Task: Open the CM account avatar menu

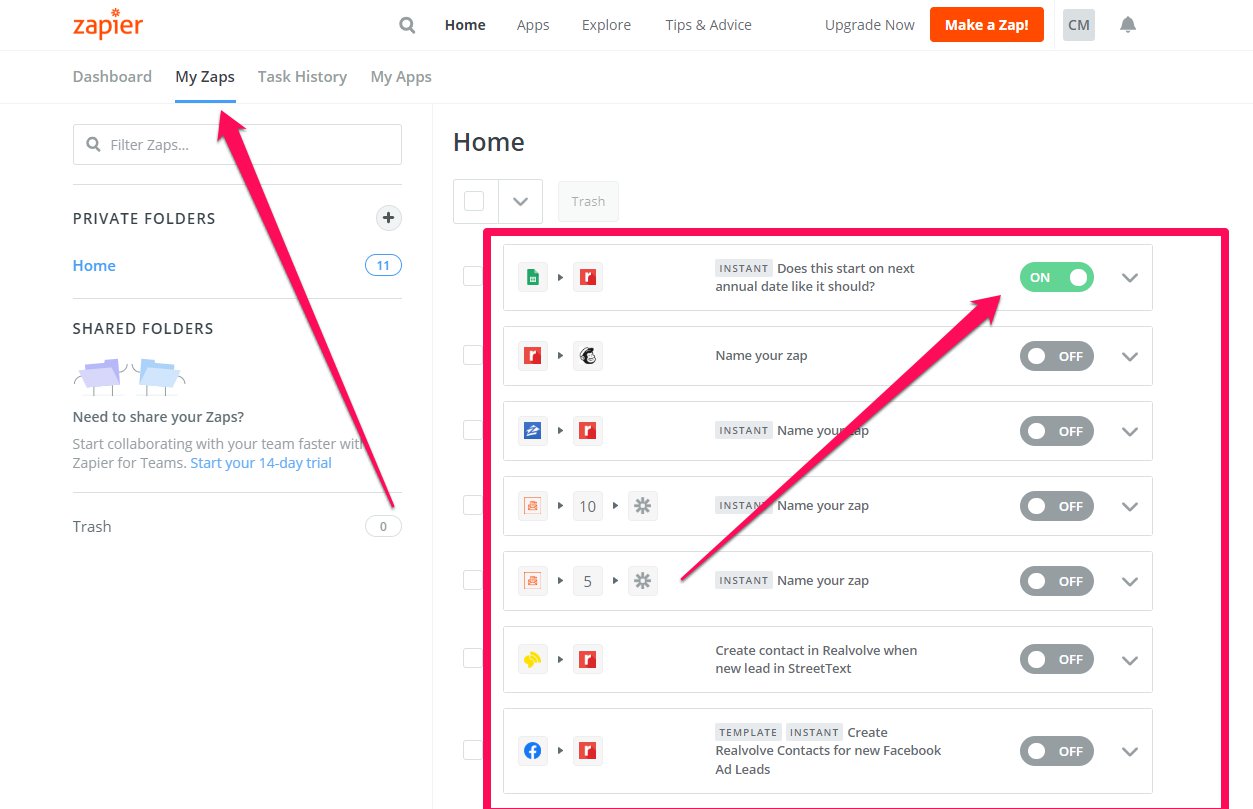Action: pos(1078,25)
